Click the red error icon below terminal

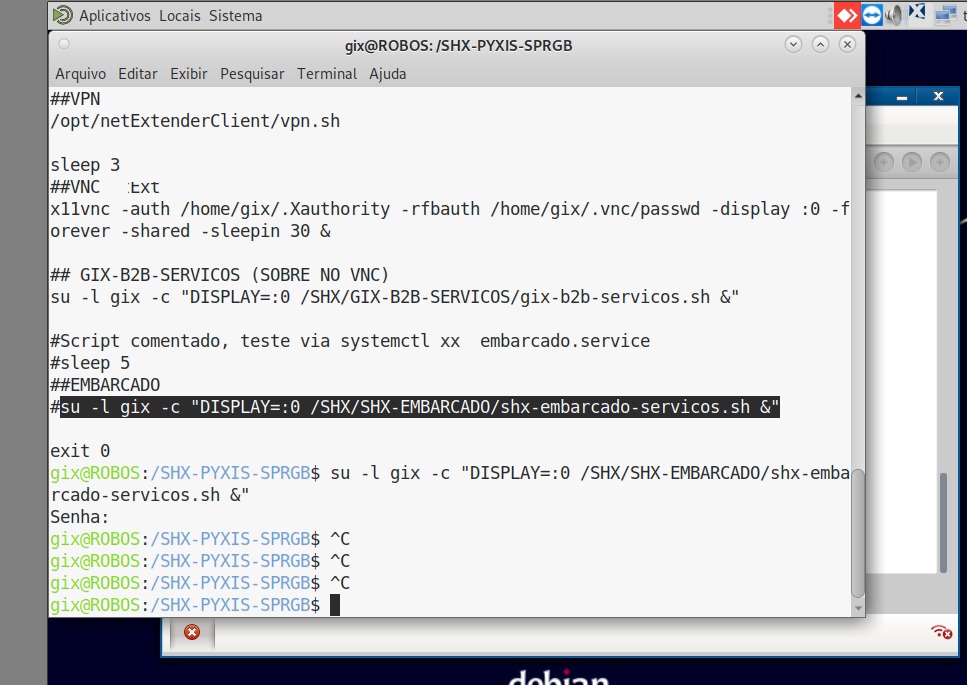192,632
